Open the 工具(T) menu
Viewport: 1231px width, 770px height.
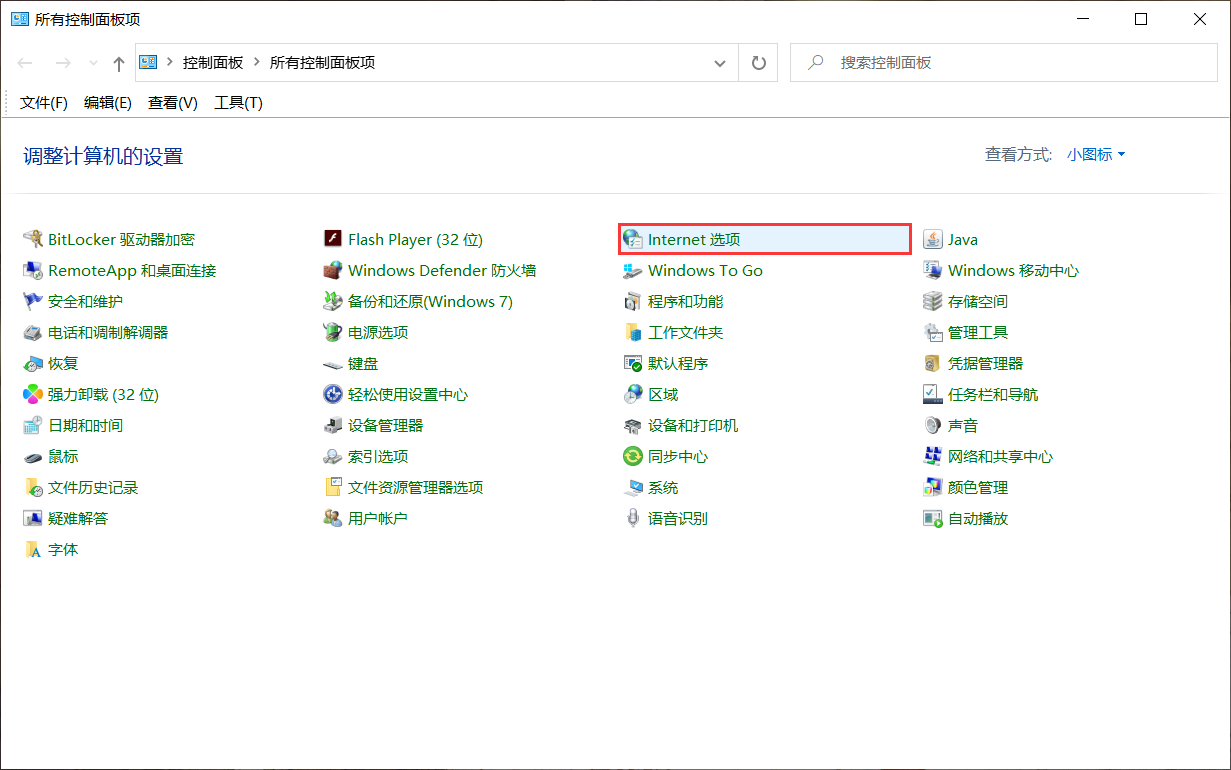238,102
